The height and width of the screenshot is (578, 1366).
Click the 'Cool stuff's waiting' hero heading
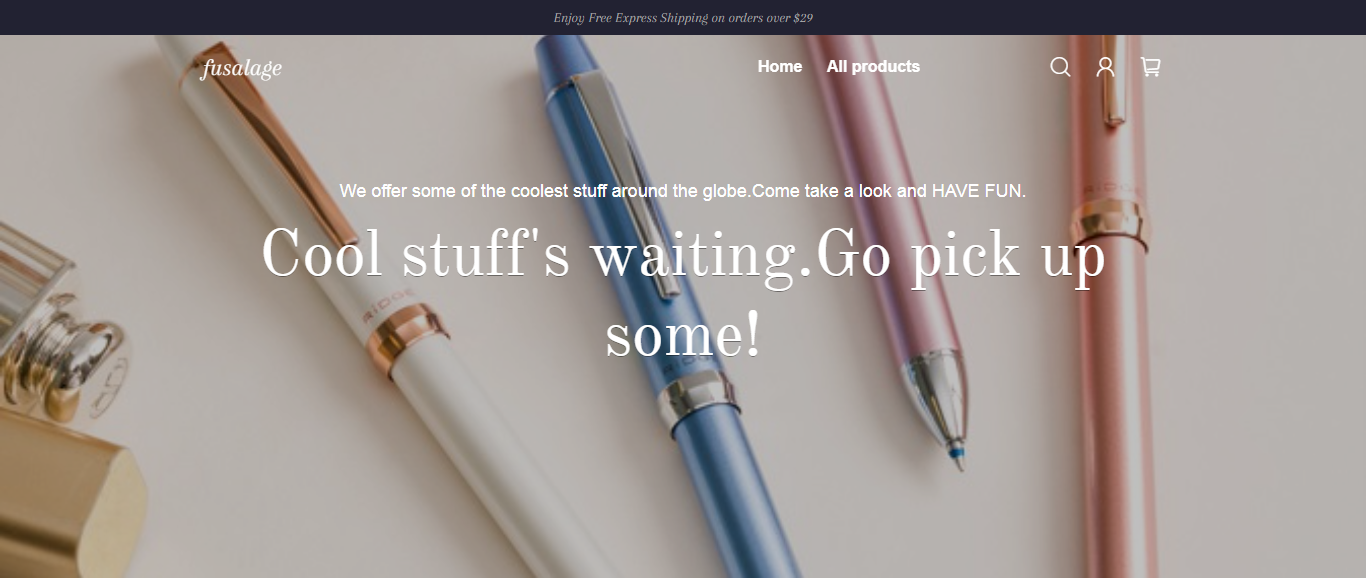683,293
